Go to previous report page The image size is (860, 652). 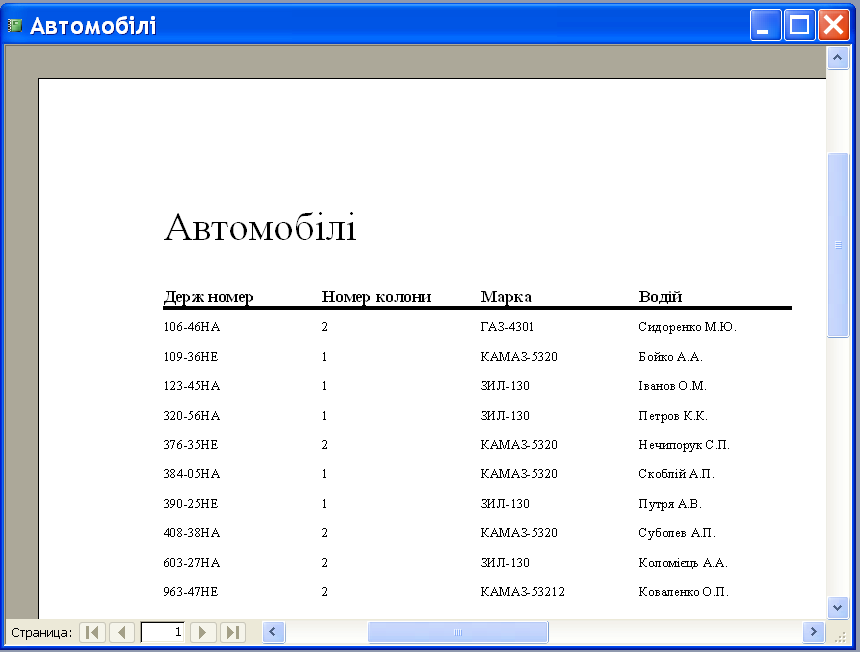(122, 632)
